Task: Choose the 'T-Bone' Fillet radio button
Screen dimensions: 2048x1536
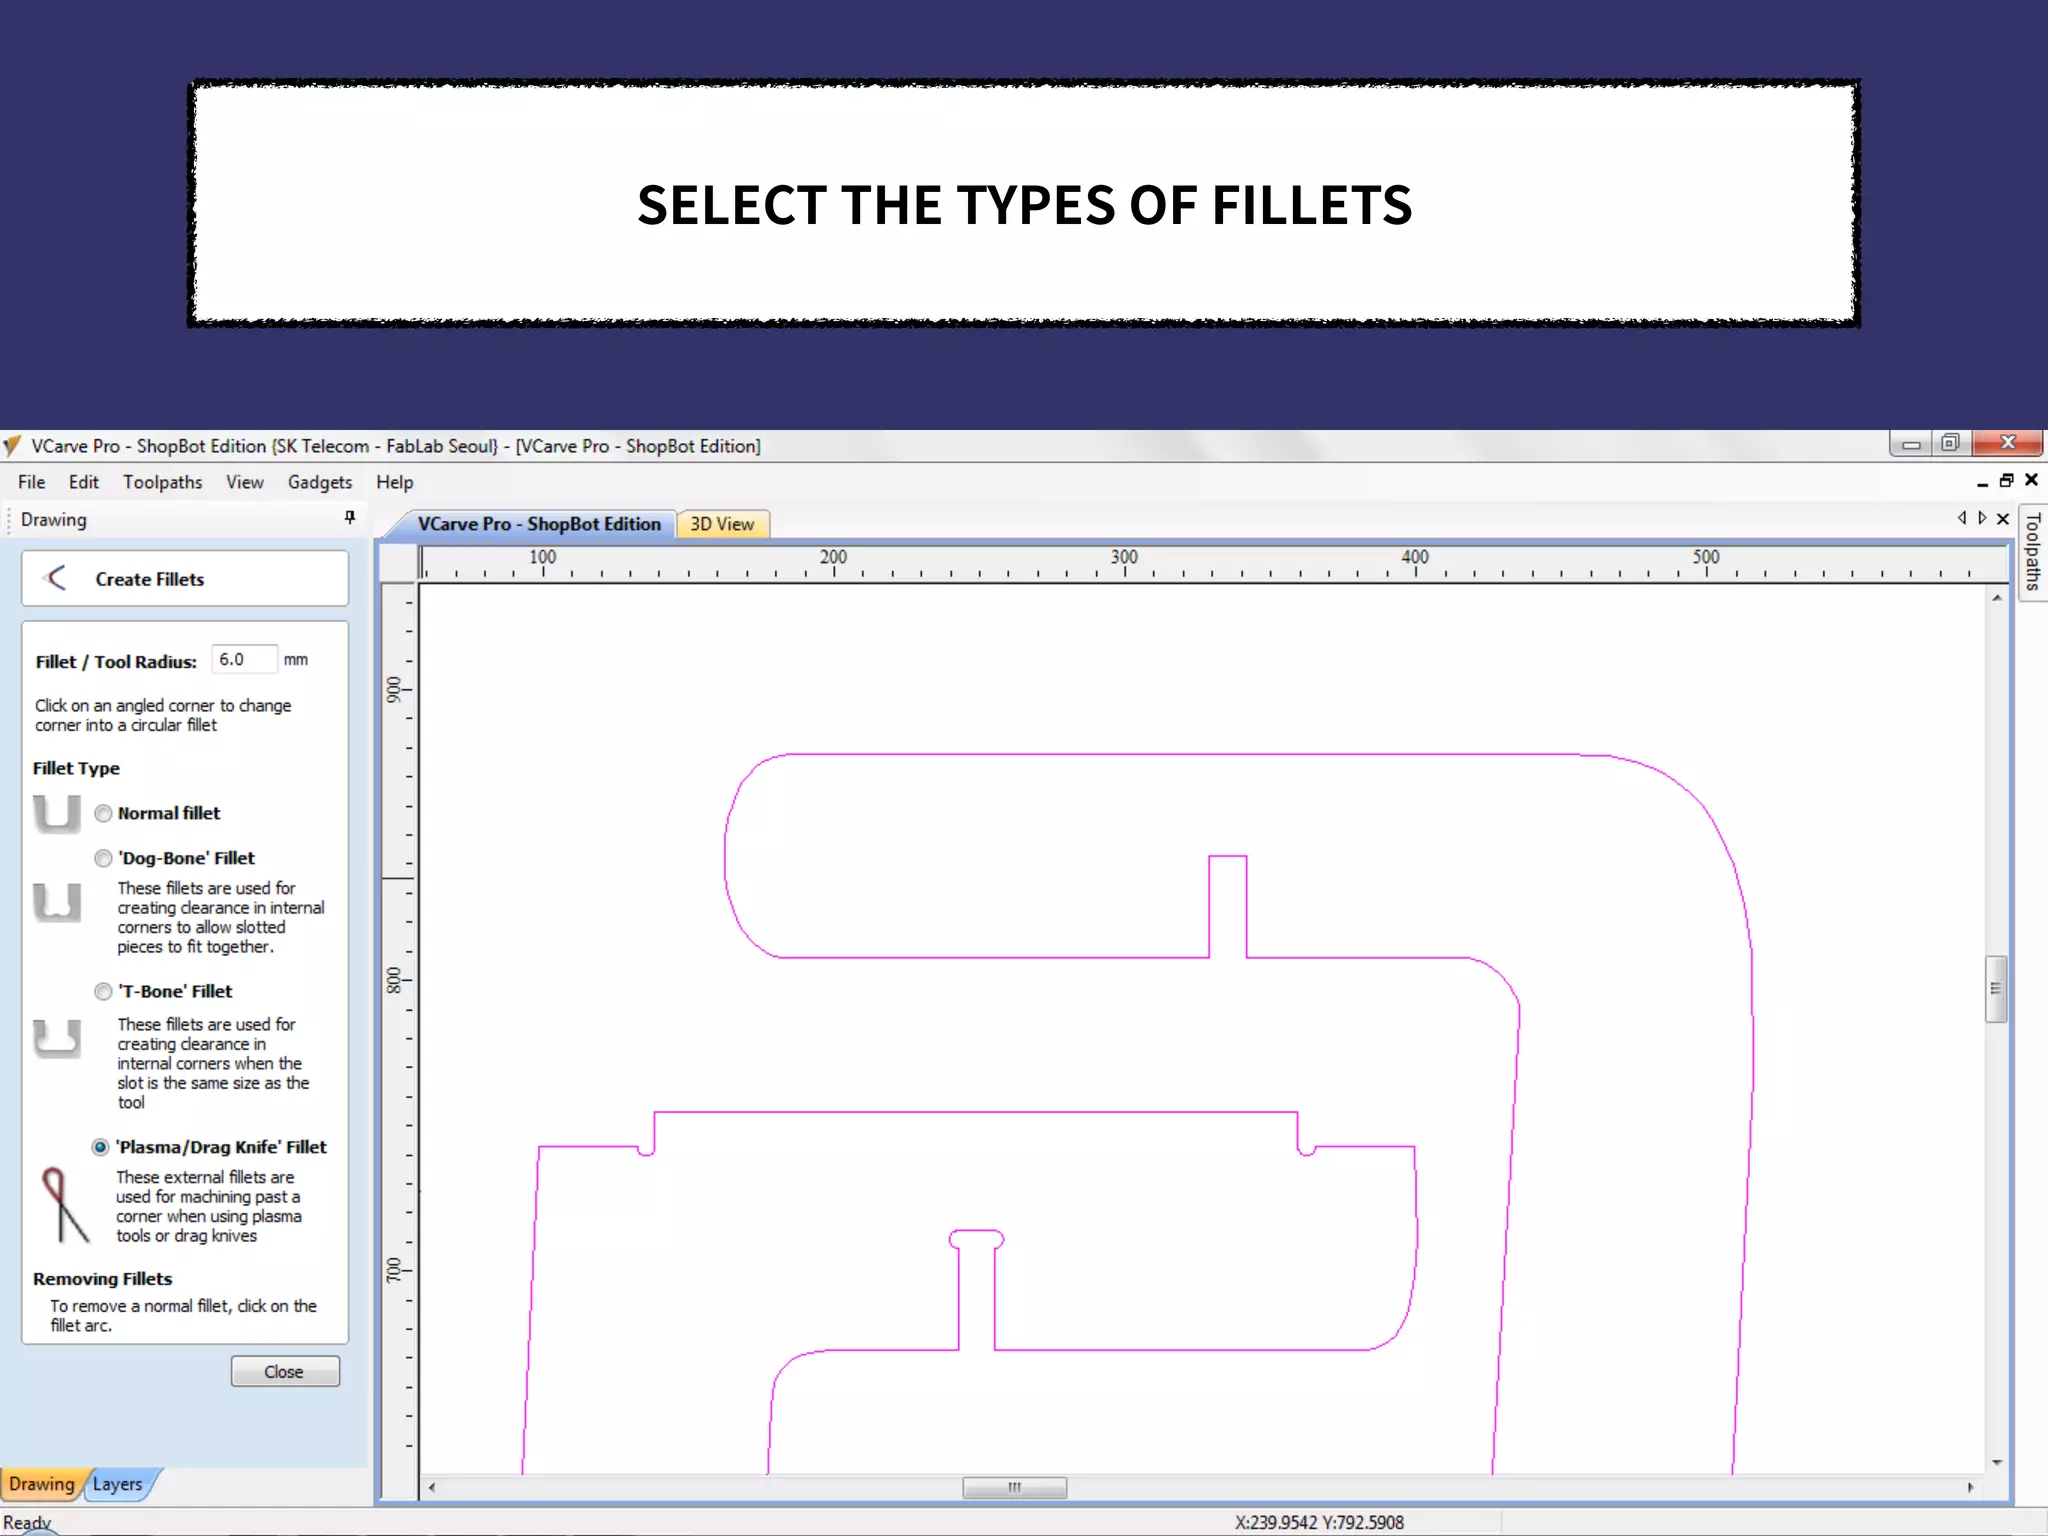Action: point(103,991)
